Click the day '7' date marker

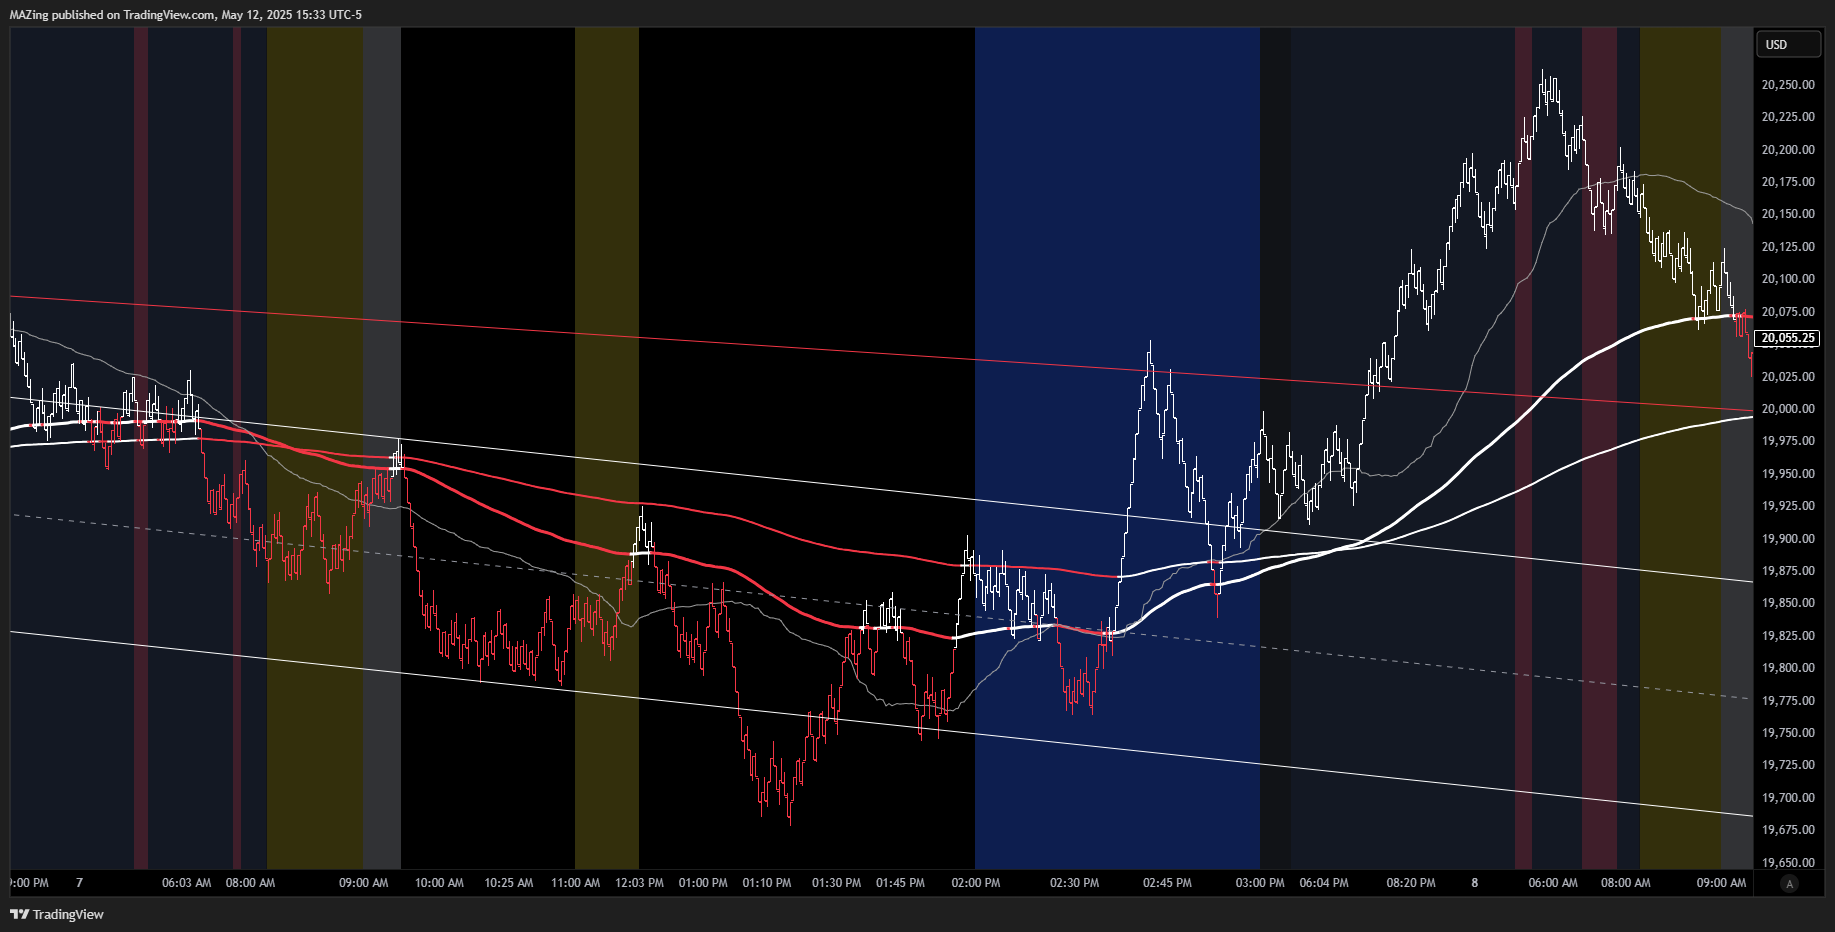80,883
